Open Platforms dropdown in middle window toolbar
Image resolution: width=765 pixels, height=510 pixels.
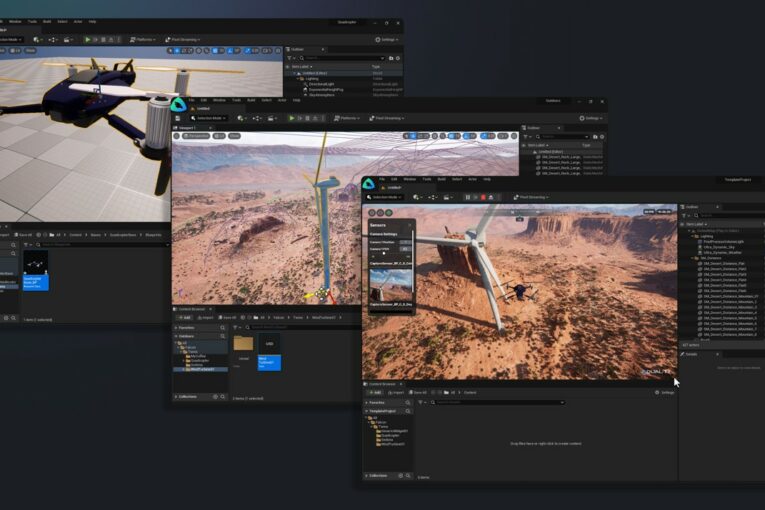coord(347,118)
